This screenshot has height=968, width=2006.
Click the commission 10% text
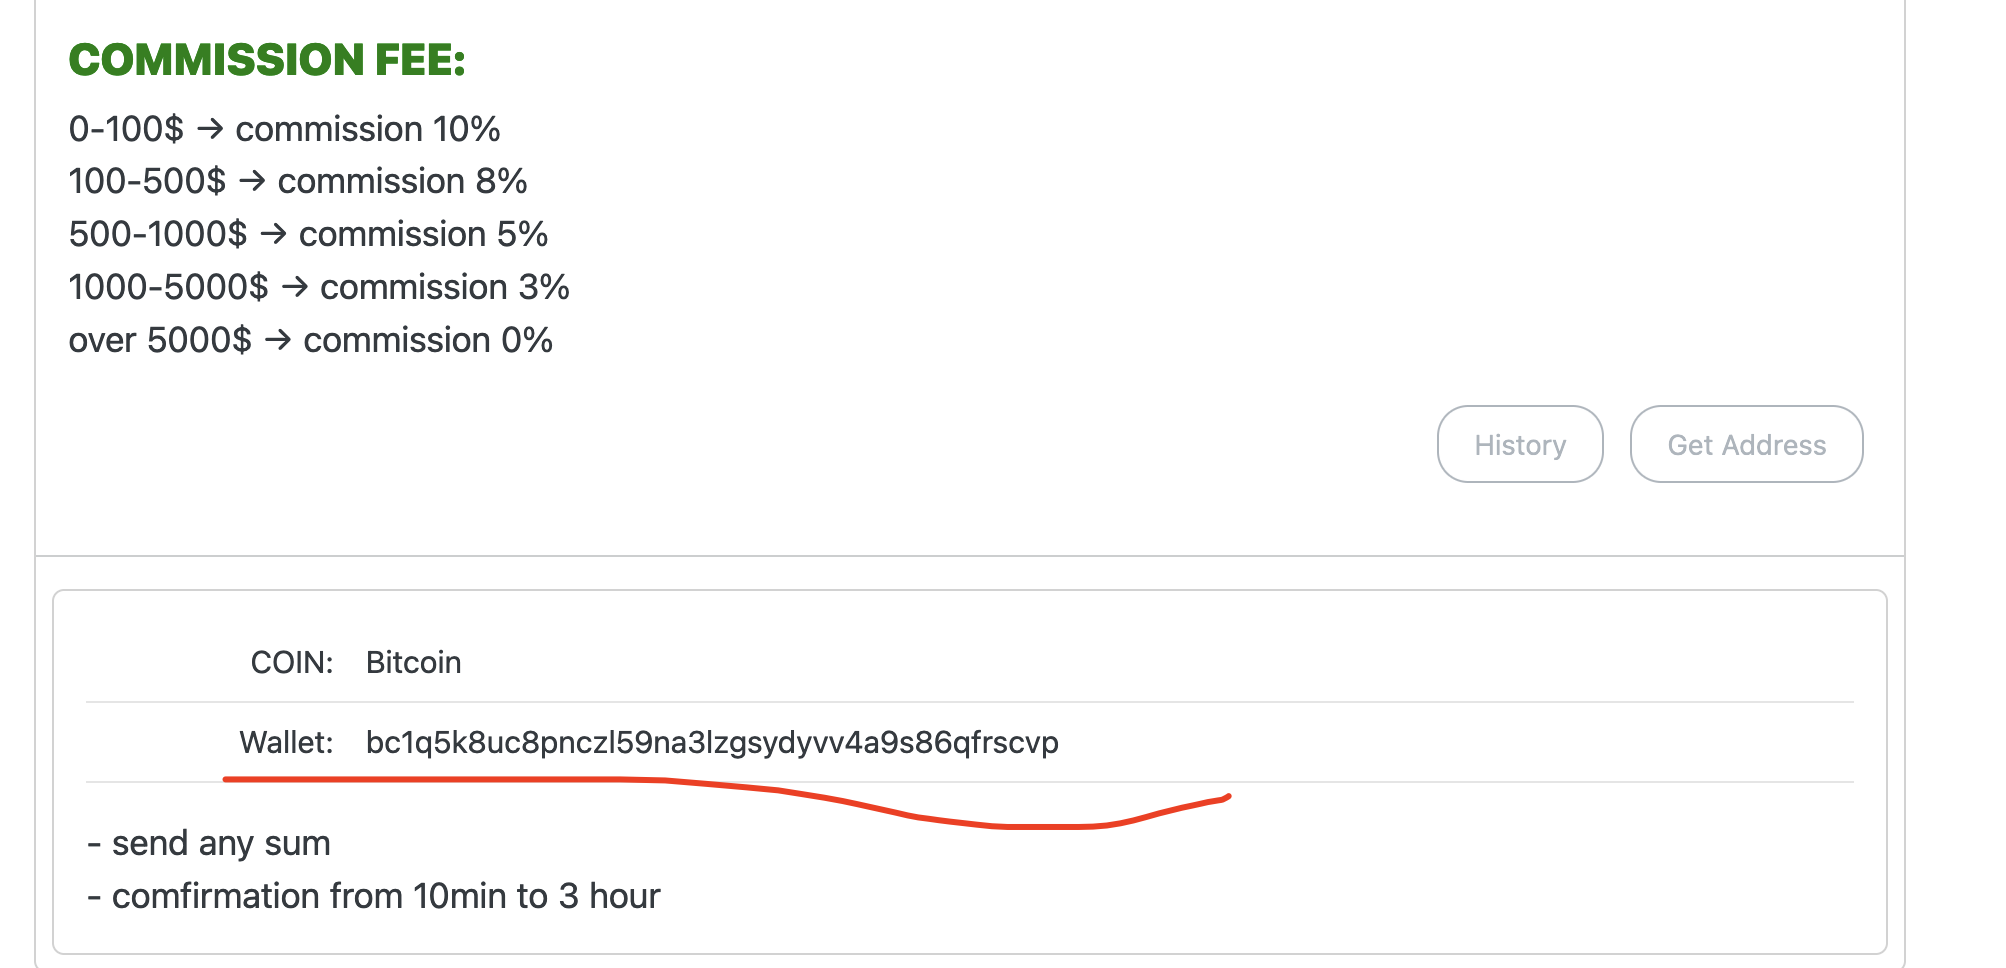[x=368, y=129]
